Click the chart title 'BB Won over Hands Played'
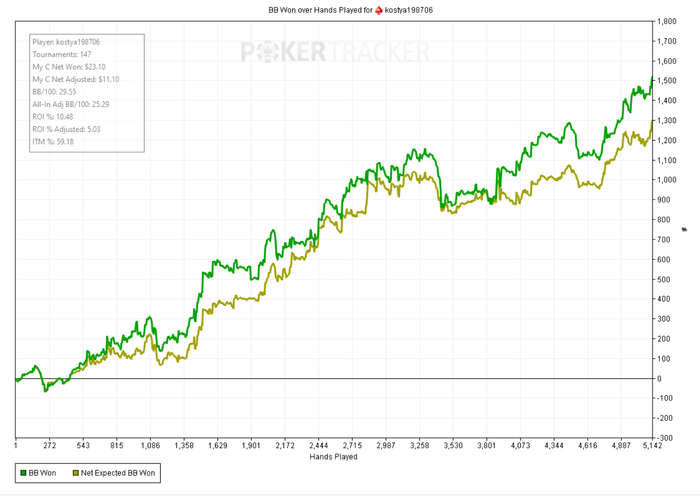The width and height of the screenshot is (700, 496). click(315, 10)
